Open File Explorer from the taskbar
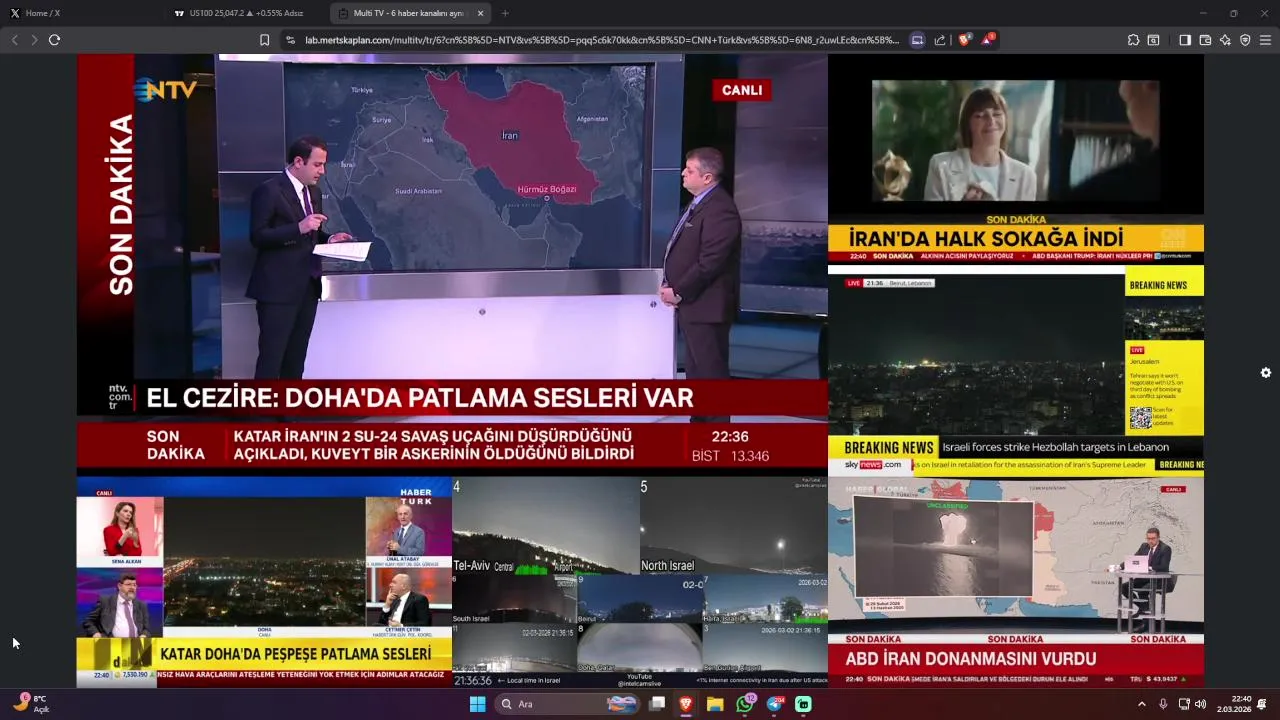Viewport: 1280px width, 720px height. click(715, 704)
